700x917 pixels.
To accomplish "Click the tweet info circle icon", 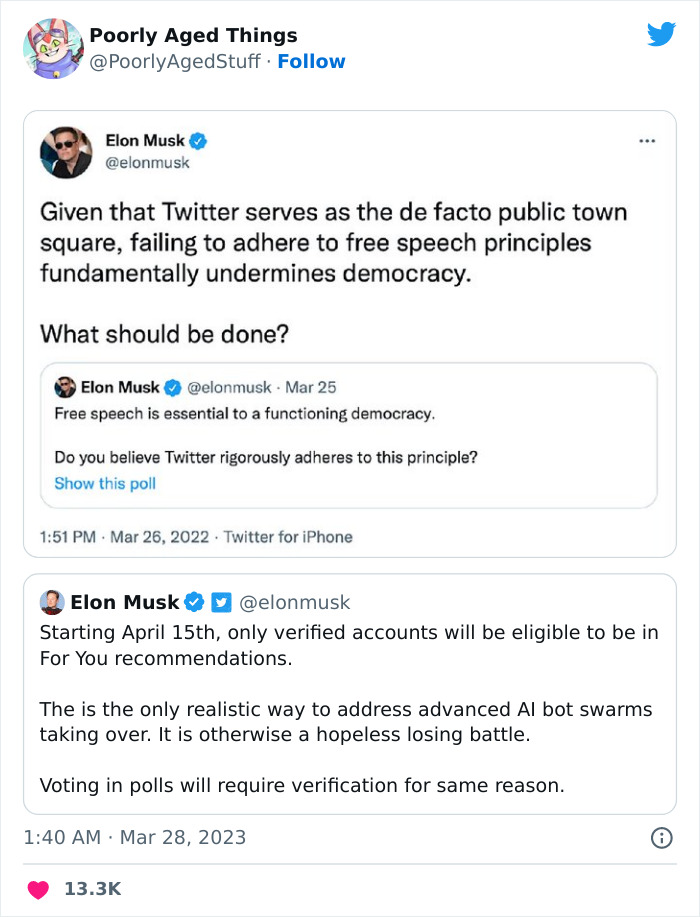I will [661, 838].
